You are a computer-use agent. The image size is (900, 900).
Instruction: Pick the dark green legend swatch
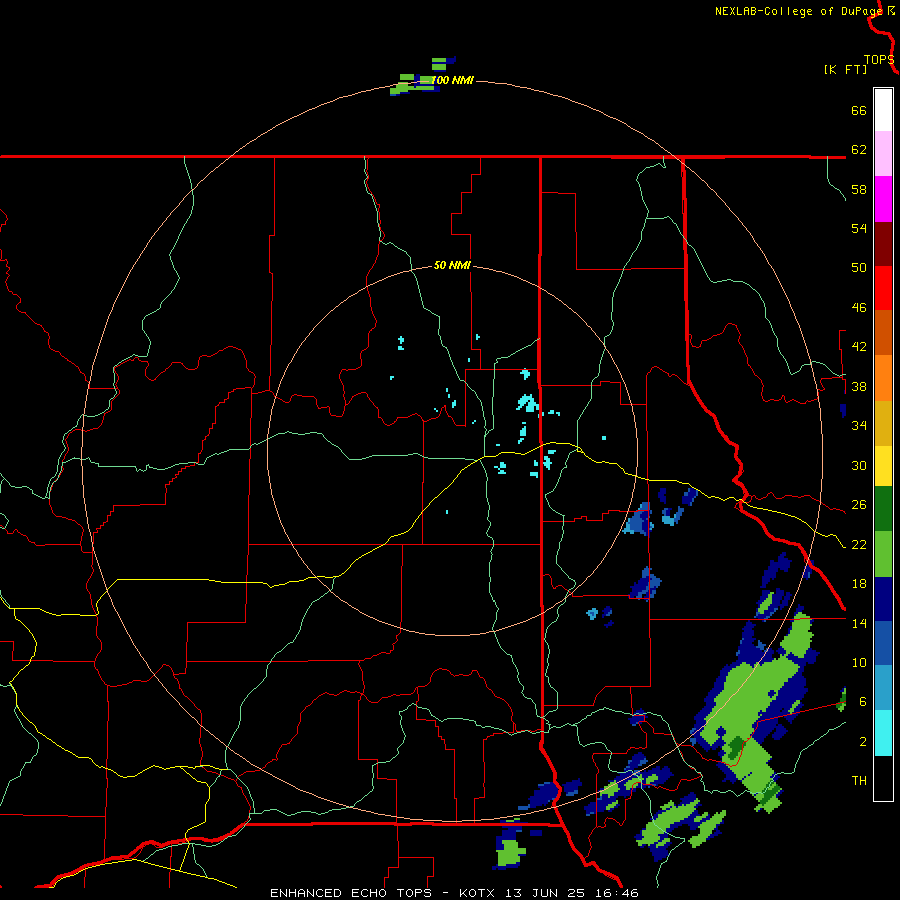coord(883,509)
